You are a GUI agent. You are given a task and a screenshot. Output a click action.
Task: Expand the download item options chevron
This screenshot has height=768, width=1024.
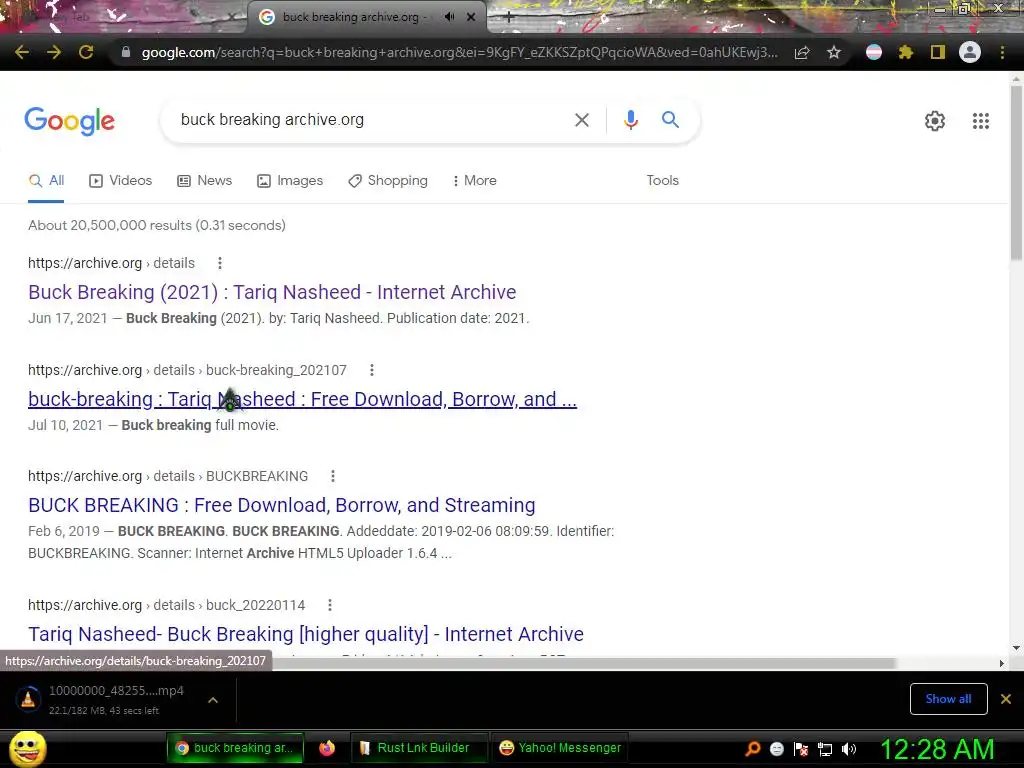(x=213, y=700)
